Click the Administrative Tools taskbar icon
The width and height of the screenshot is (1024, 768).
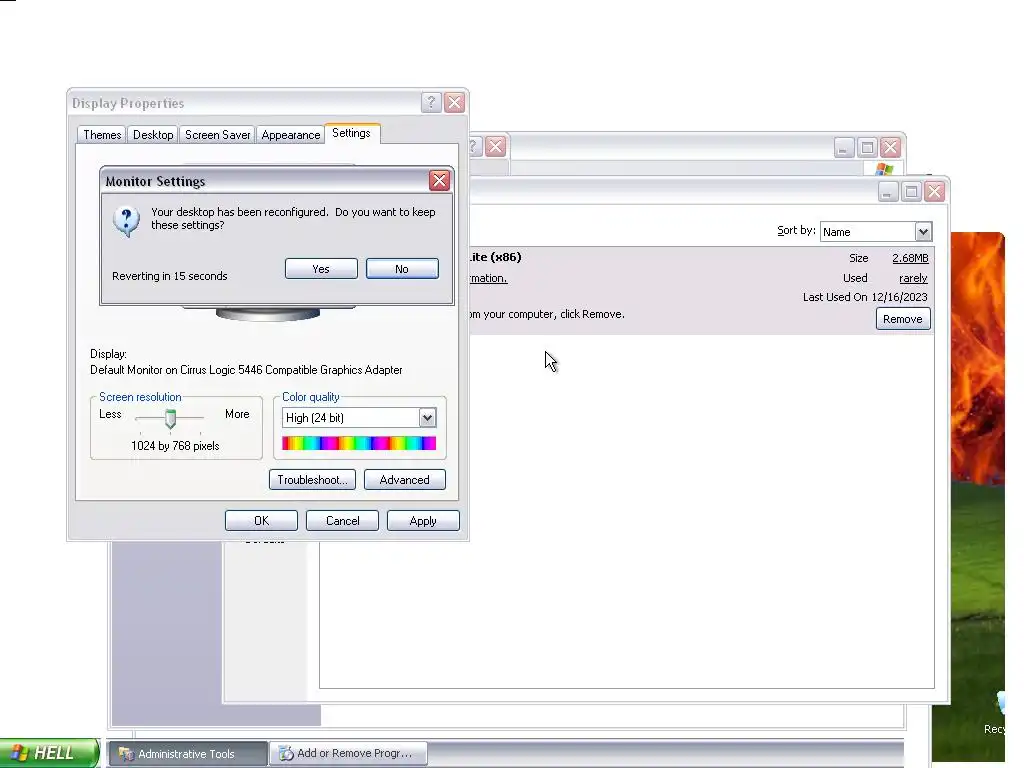point(126,754)
